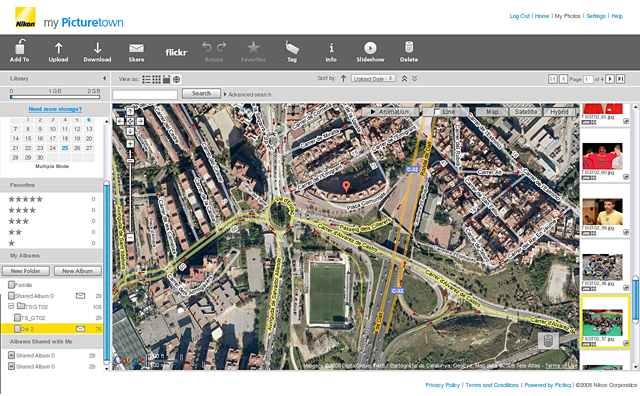Screen dimensions: 640x396
Task: Start the Slideshow
Action: pos(370,51)
